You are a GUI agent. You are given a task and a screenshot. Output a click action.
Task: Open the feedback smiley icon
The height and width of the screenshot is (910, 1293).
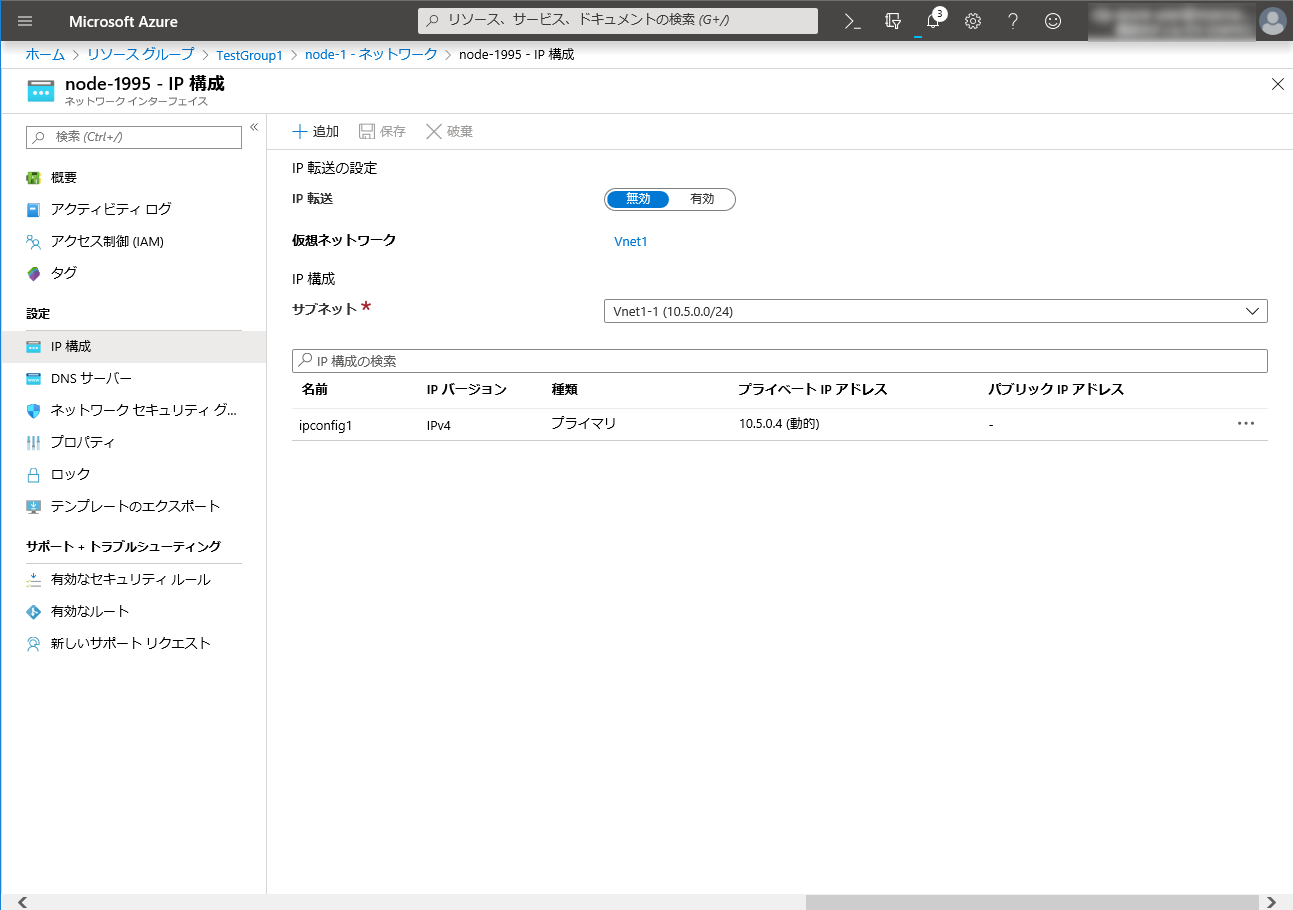(1052, 21)
